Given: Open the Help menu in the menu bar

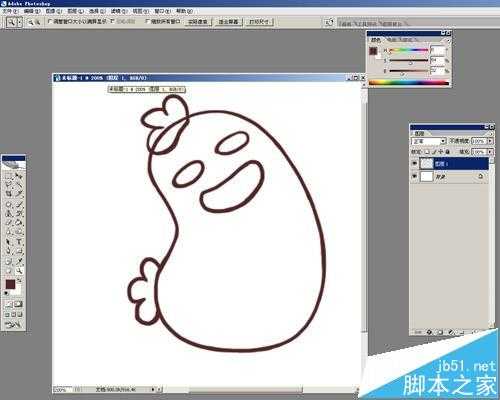Looking at the screenshot, I should tap(185, 11).
